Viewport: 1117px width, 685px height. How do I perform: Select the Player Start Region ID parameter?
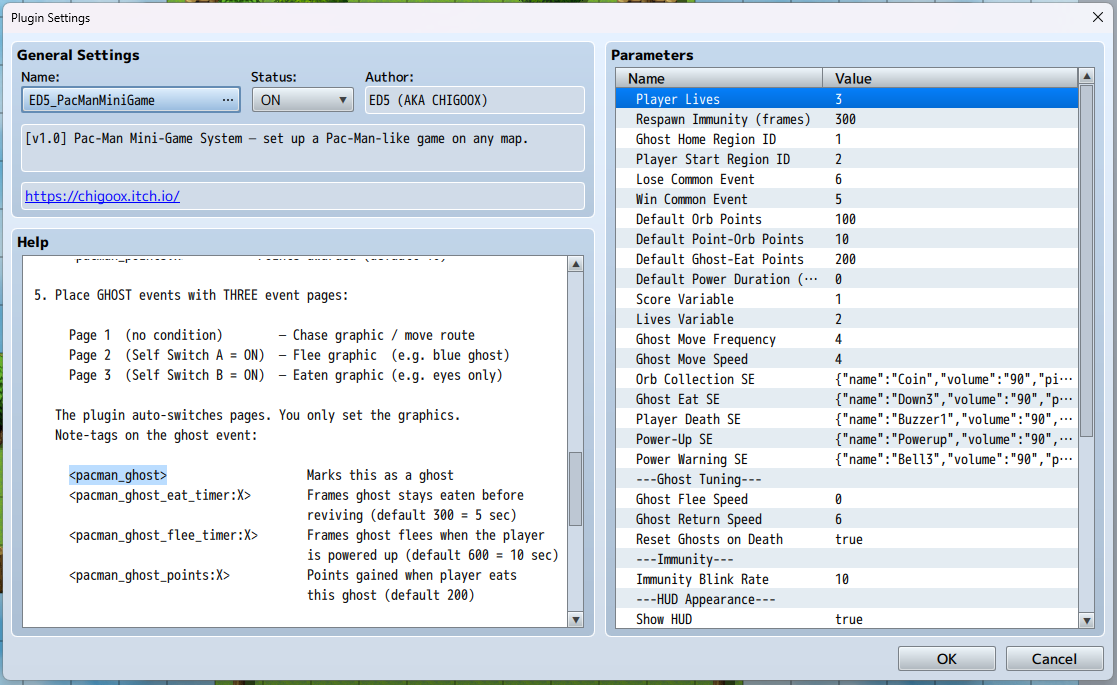[x=847, y=159]
